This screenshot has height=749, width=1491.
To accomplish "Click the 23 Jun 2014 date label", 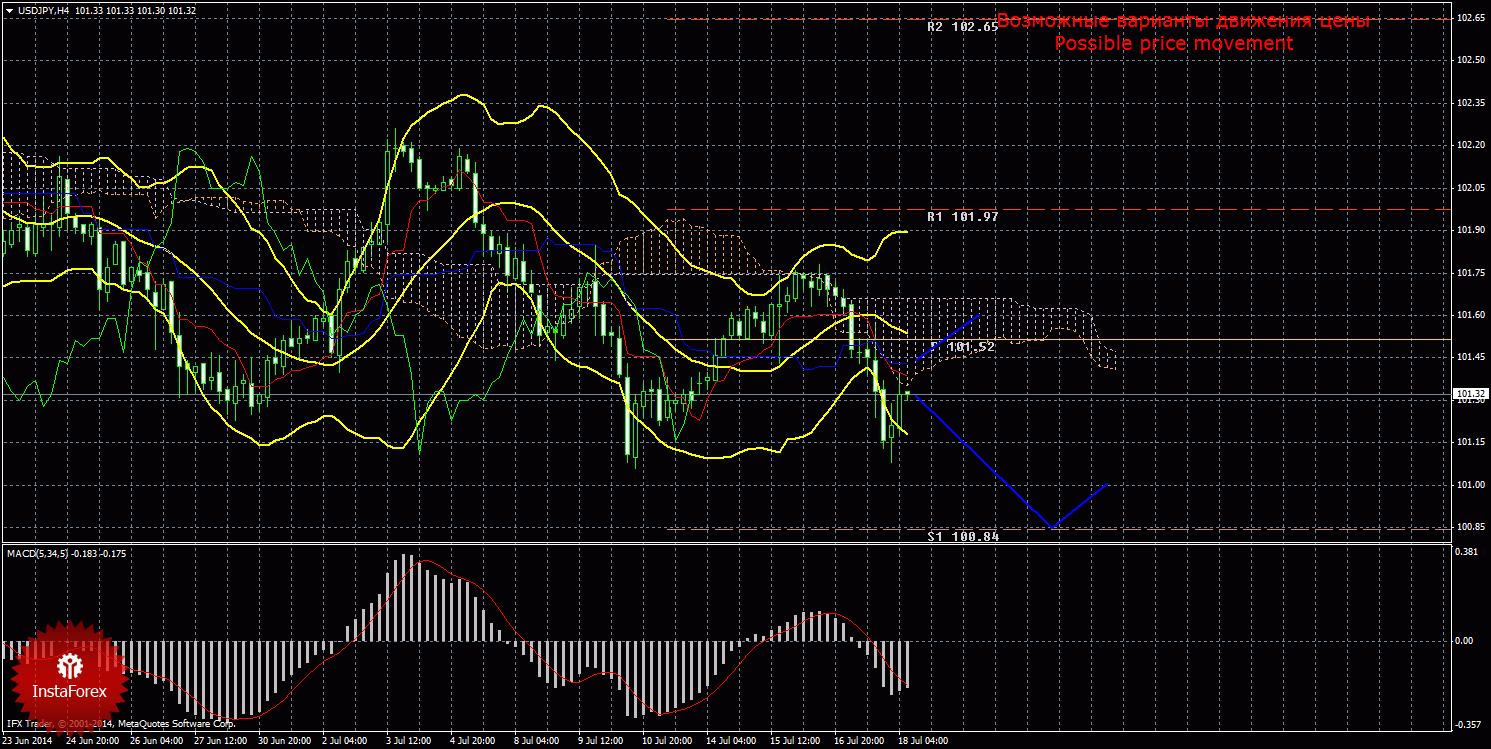I will pos(29,741).
